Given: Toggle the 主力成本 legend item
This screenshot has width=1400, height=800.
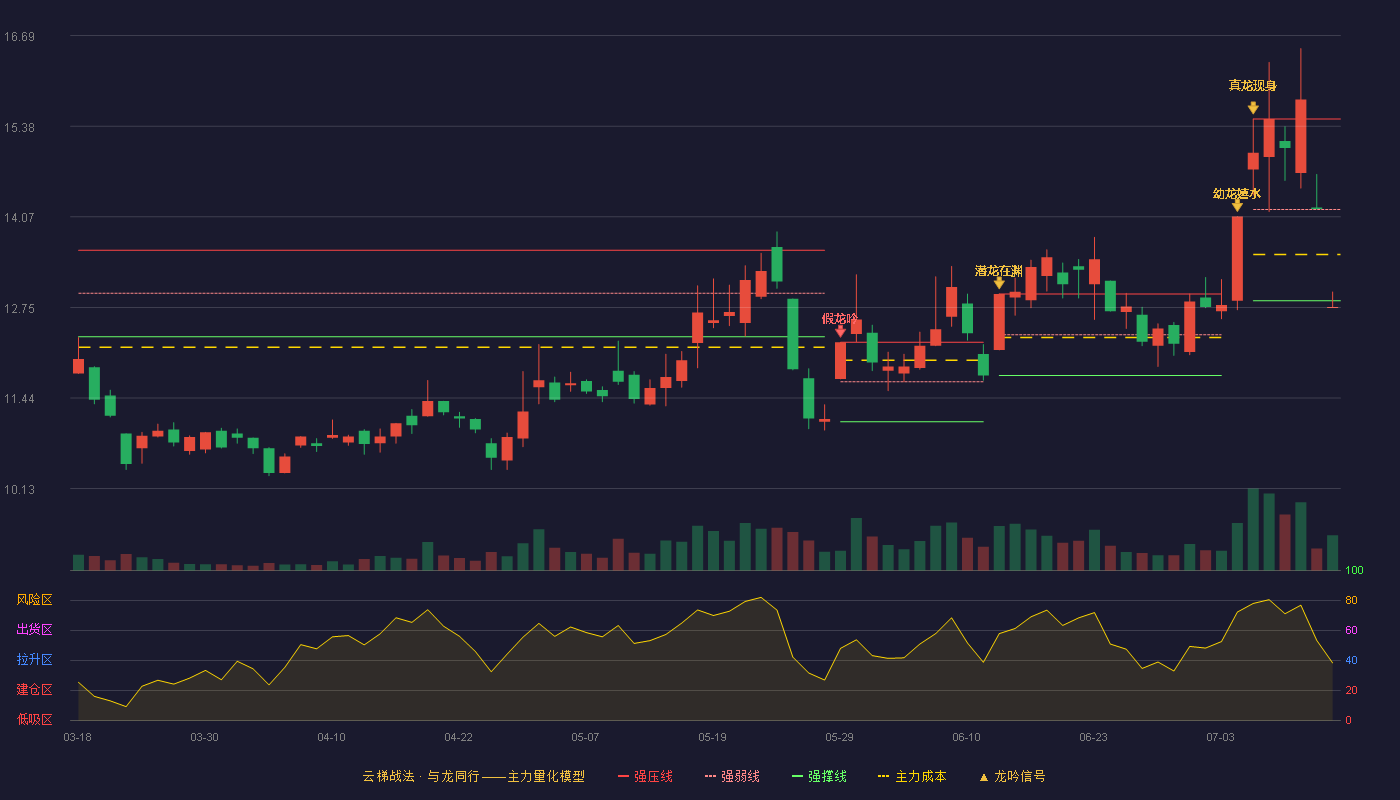Looking at the screenshot, I should [x=912, y=776].
